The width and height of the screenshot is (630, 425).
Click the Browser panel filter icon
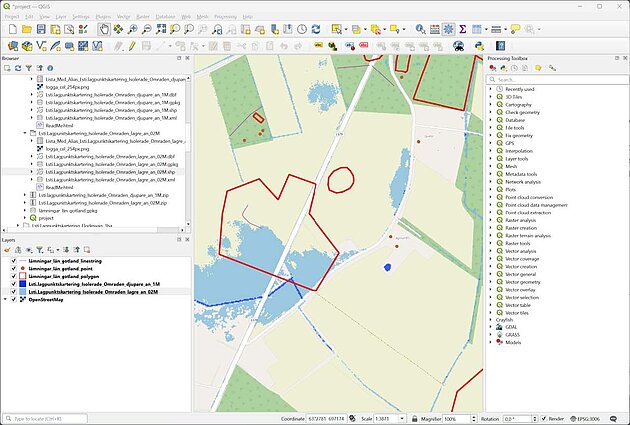pyautogui.click(x=29, y=68)
